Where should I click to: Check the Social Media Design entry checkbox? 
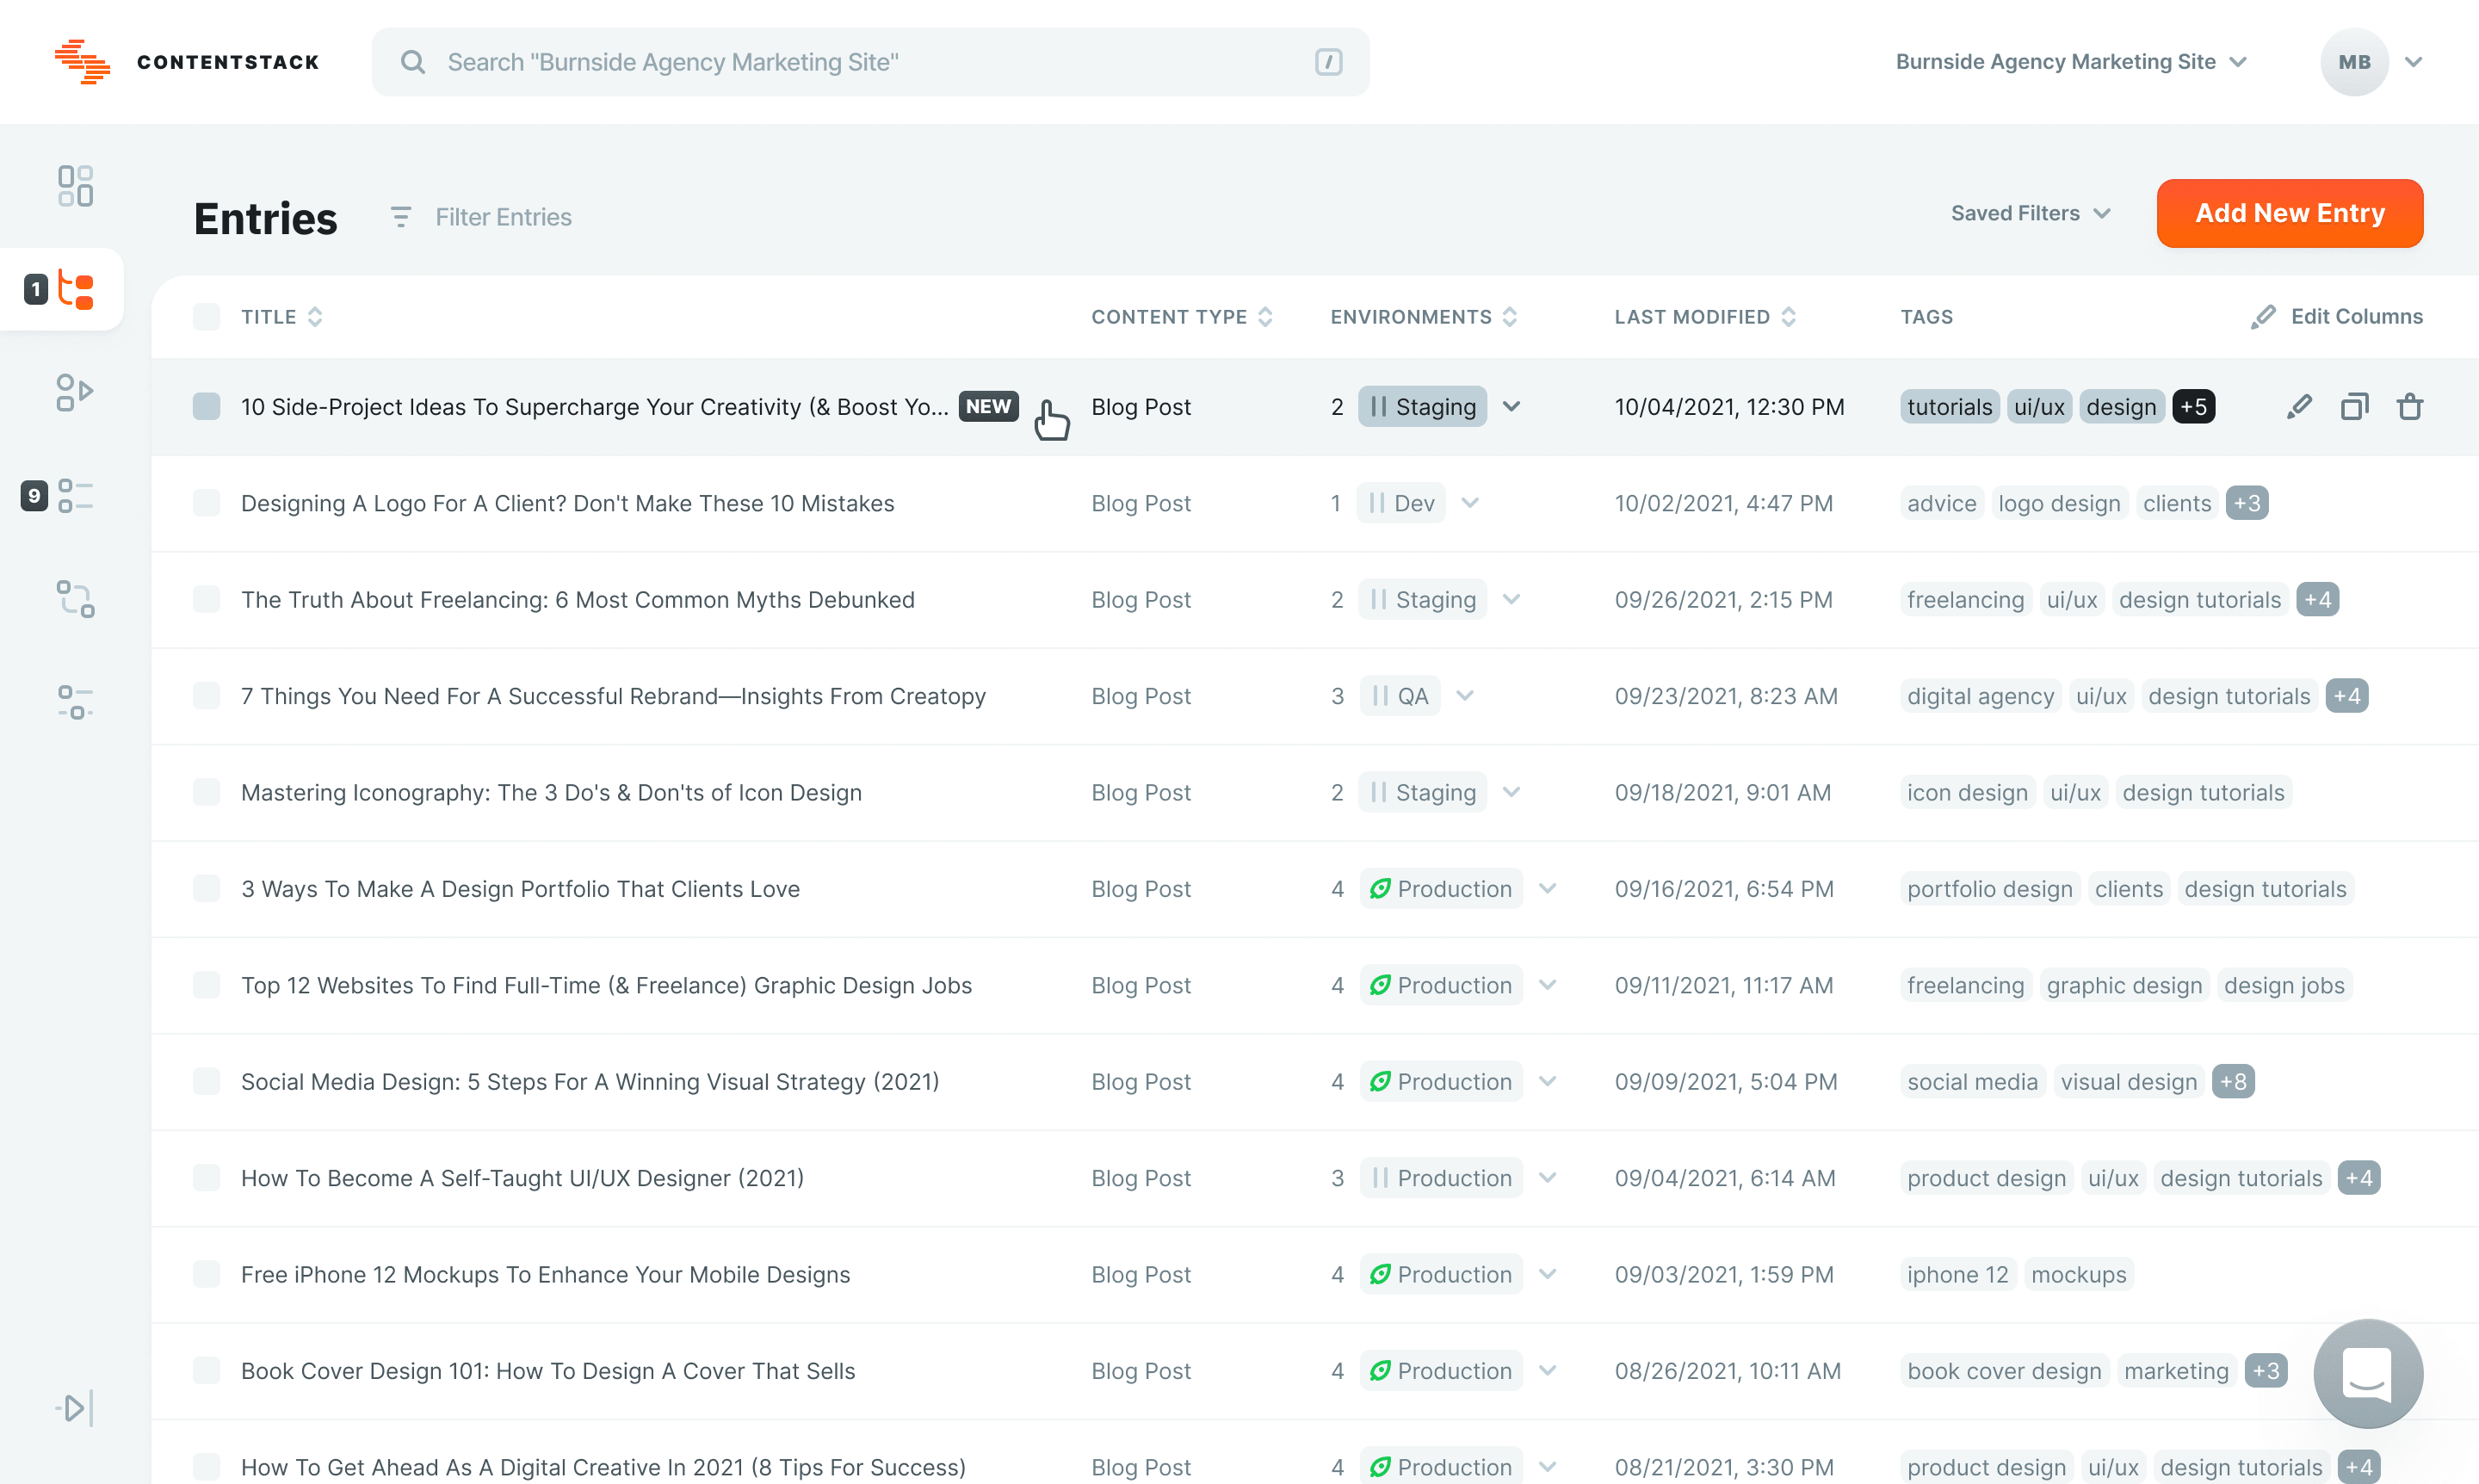(206, 1082)
